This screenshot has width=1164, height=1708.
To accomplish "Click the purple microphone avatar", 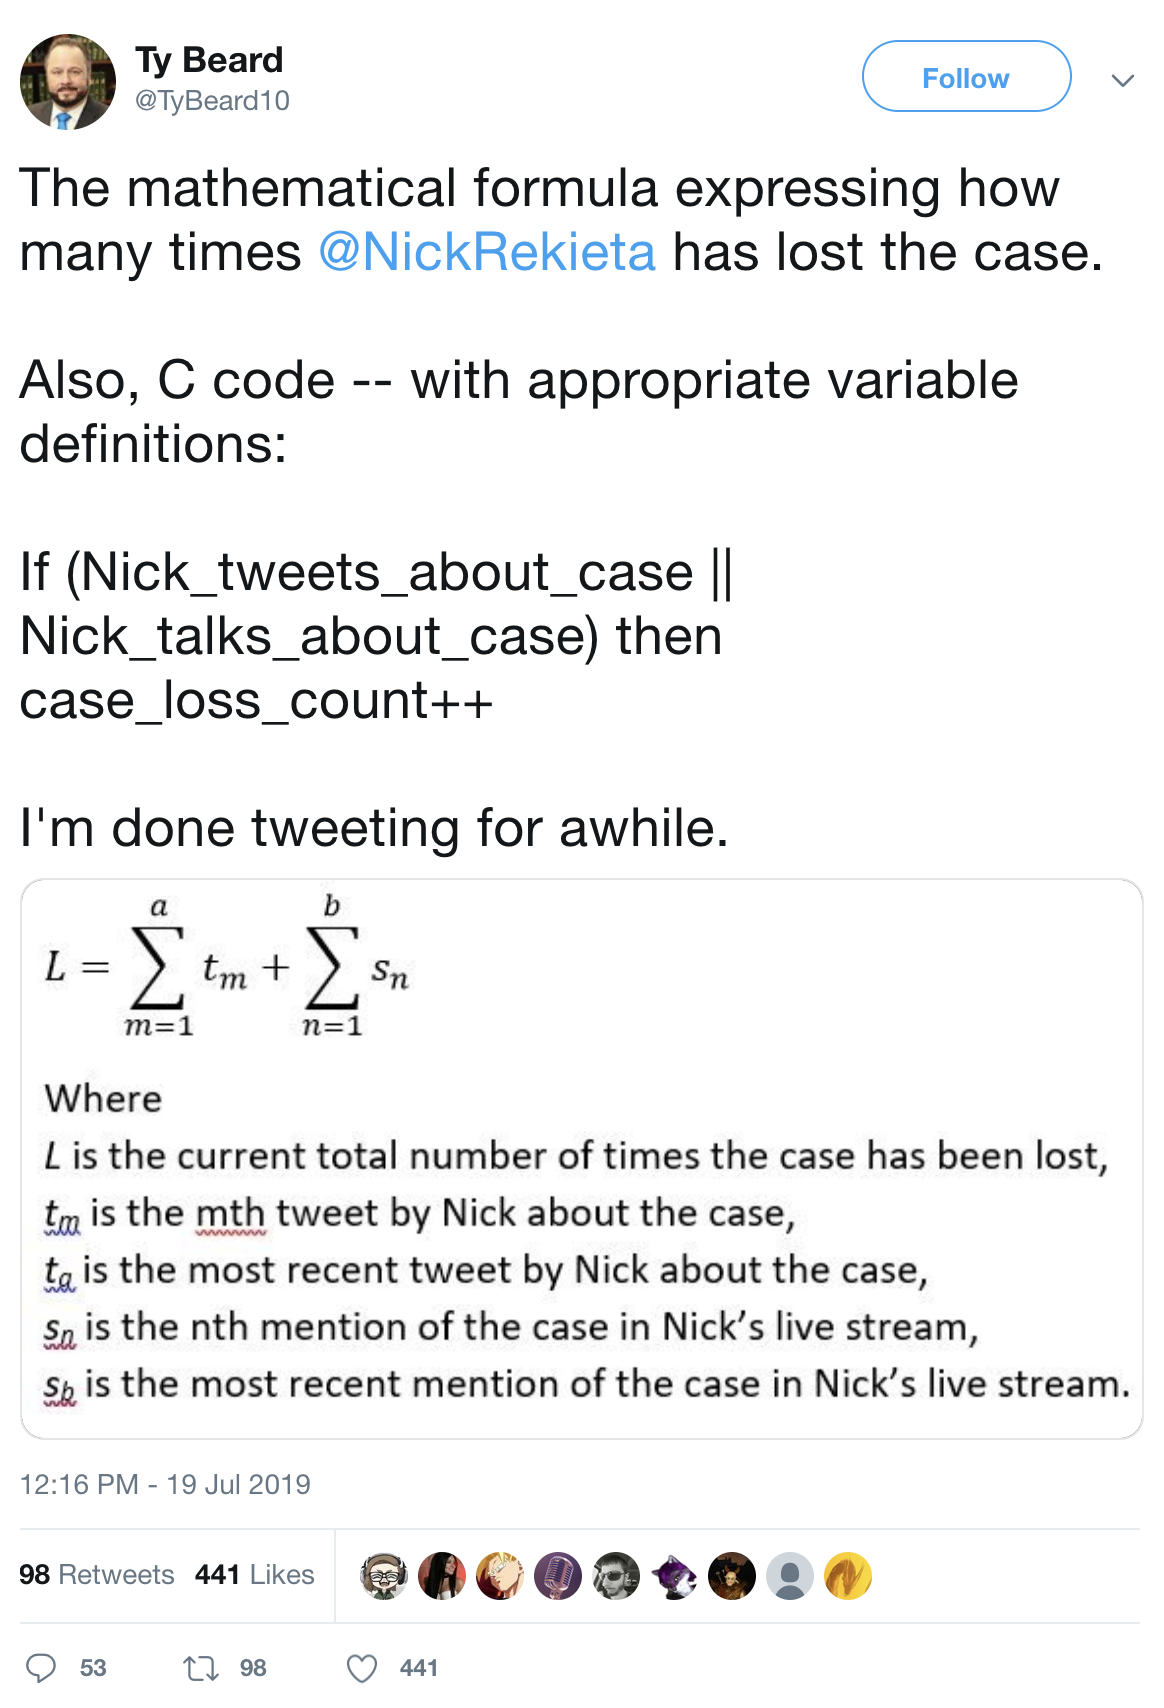I will click(558, 1576).
